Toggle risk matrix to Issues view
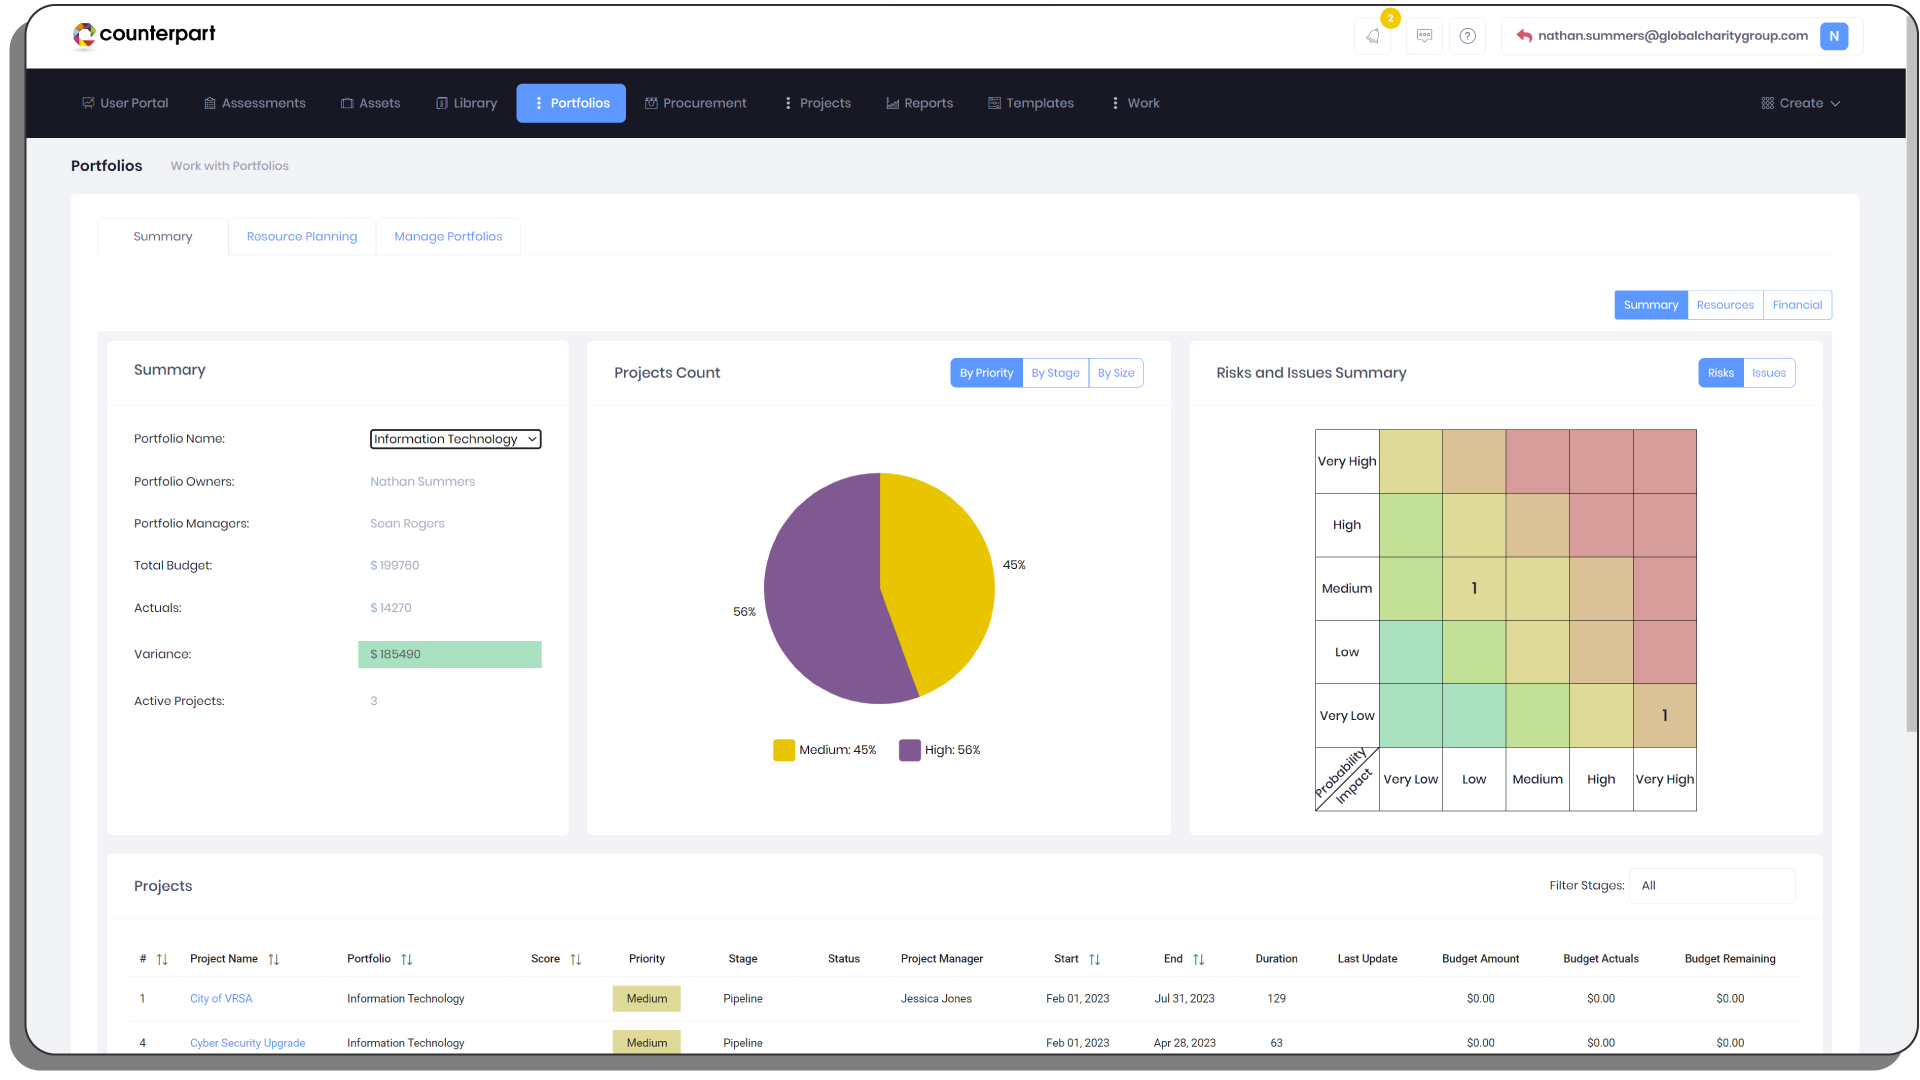 [1768, 373]
